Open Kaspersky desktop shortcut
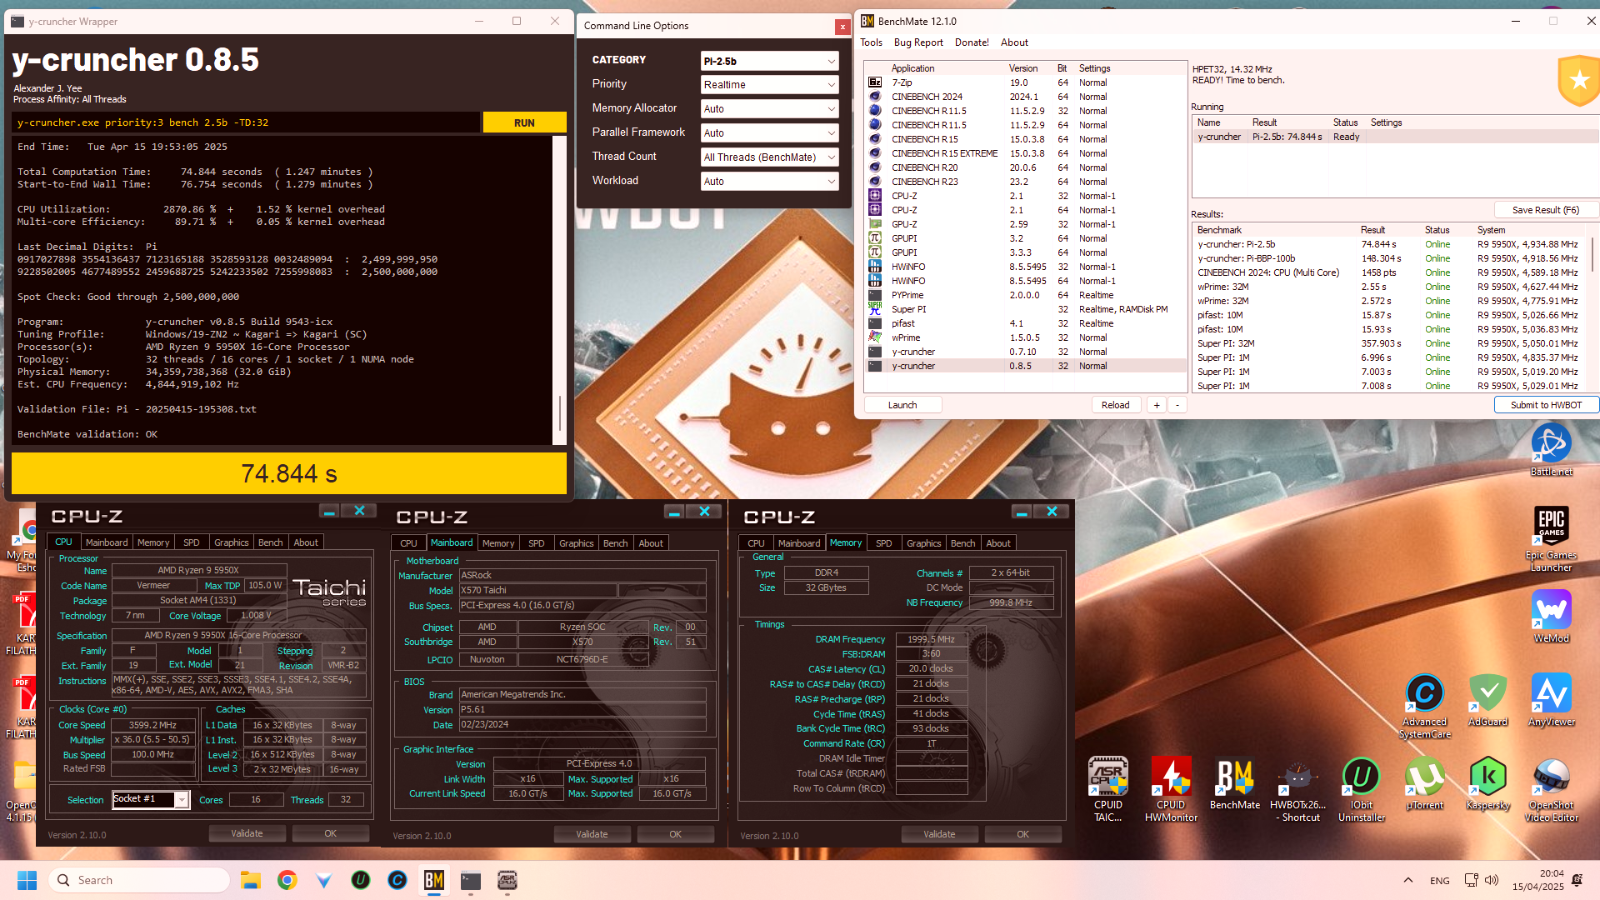 click(x=1488, y=784)
